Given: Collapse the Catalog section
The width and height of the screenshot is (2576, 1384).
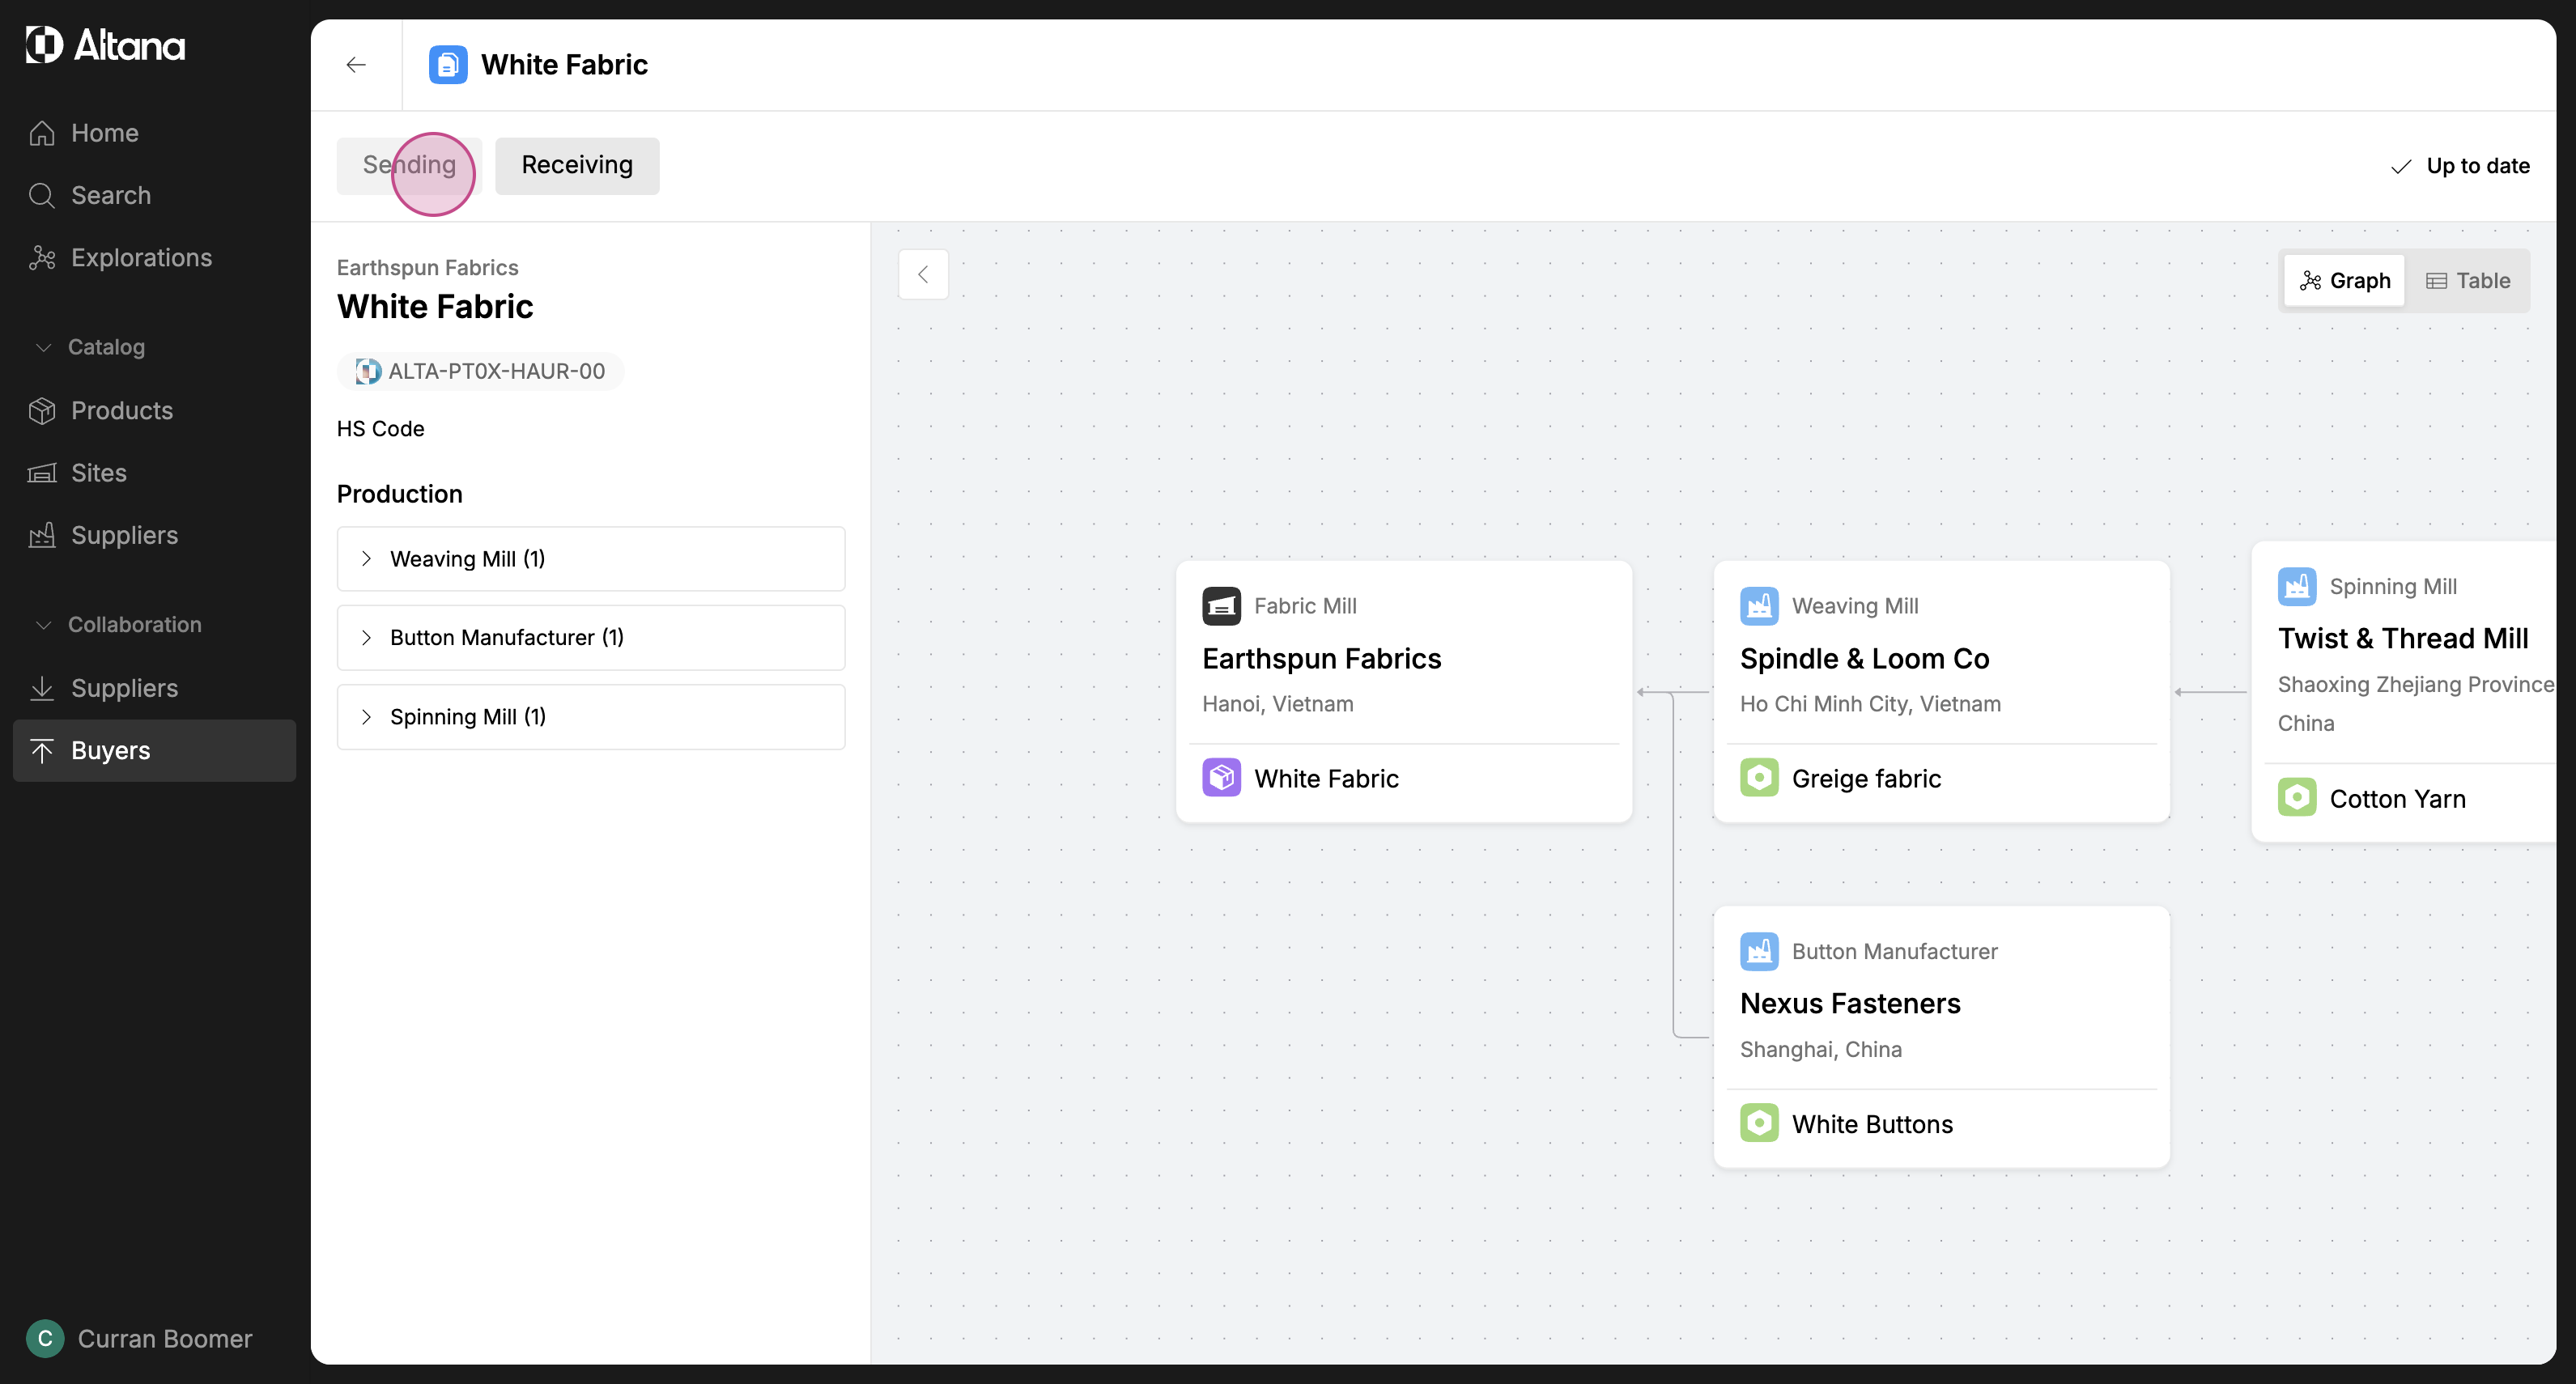Looking at the screenshot, I should (x=44, y=347).
